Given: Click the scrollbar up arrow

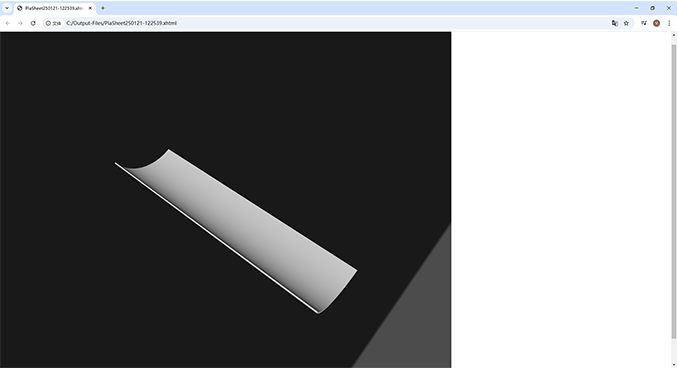Looking at the screenshot, I should (x=674, y=35).
